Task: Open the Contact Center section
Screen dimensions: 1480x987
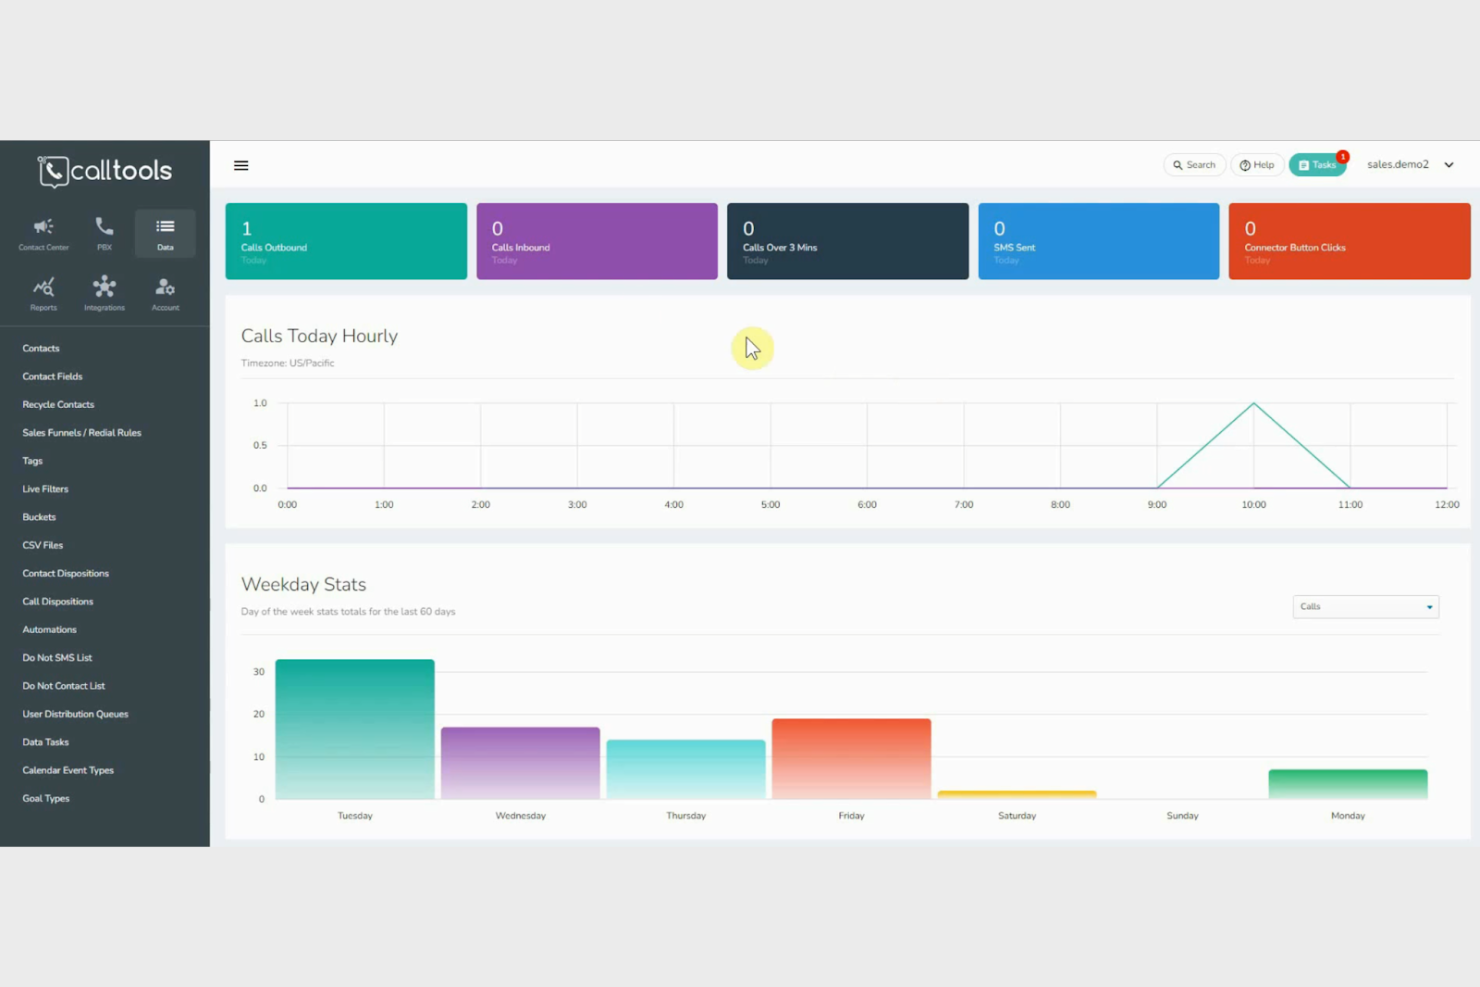Action: (x=43, y=233)
